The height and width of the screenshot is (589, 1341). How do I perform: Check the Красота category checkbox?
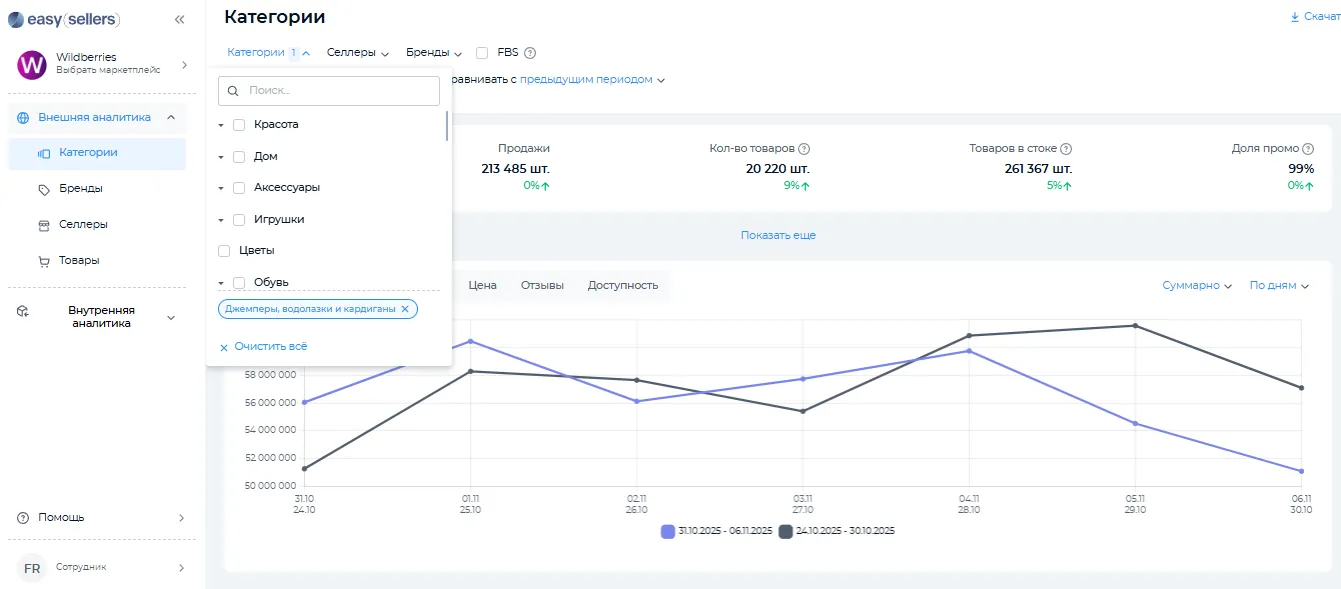[239, 125]
